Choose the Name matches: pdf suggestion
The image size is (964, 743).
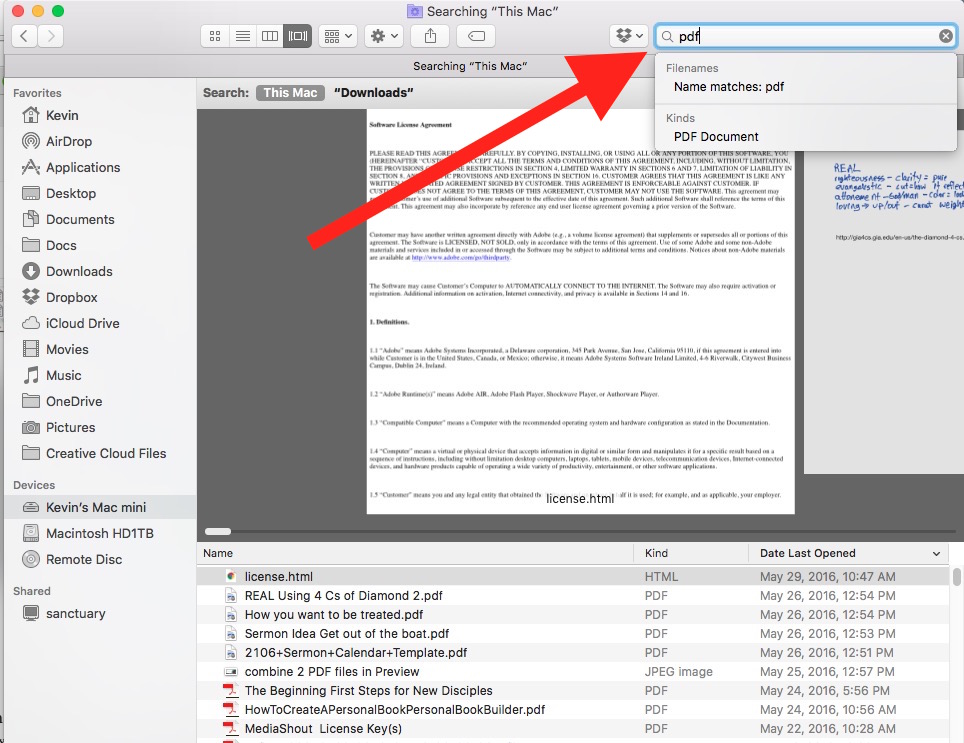click(806, 87)
